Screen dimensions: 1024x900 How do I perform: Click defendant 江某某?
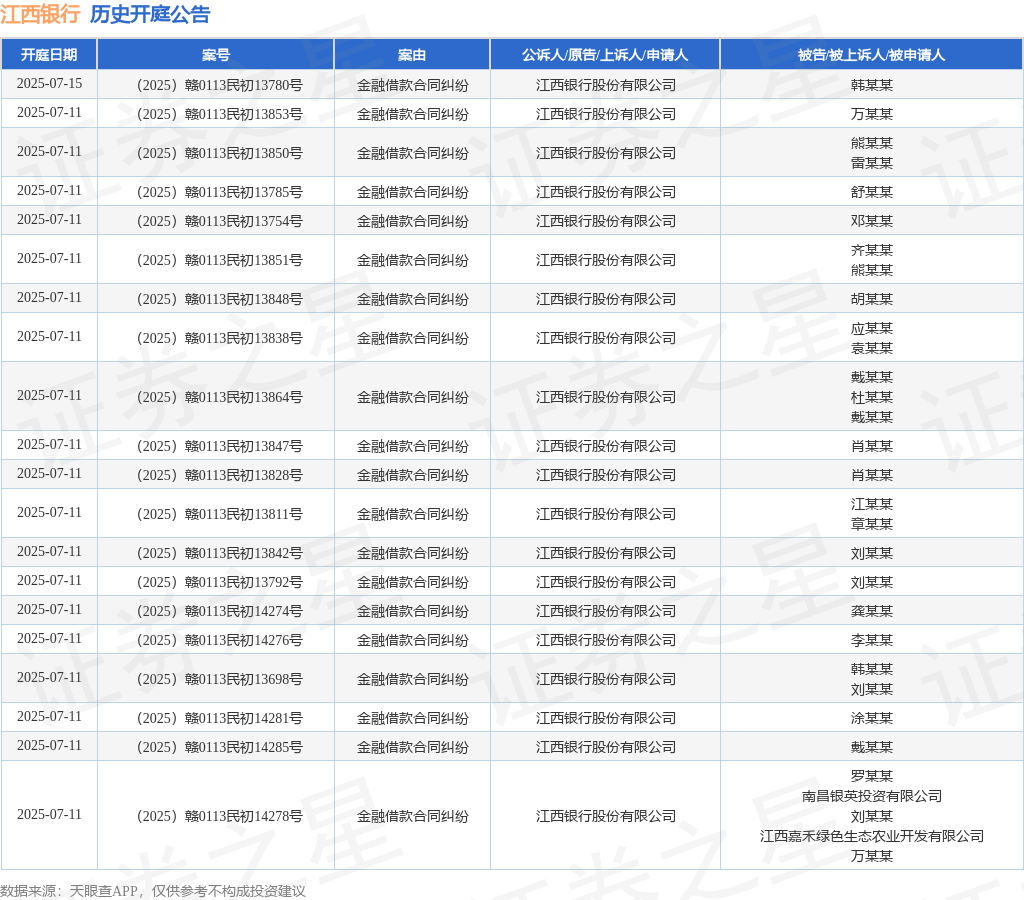click(871, 504)
